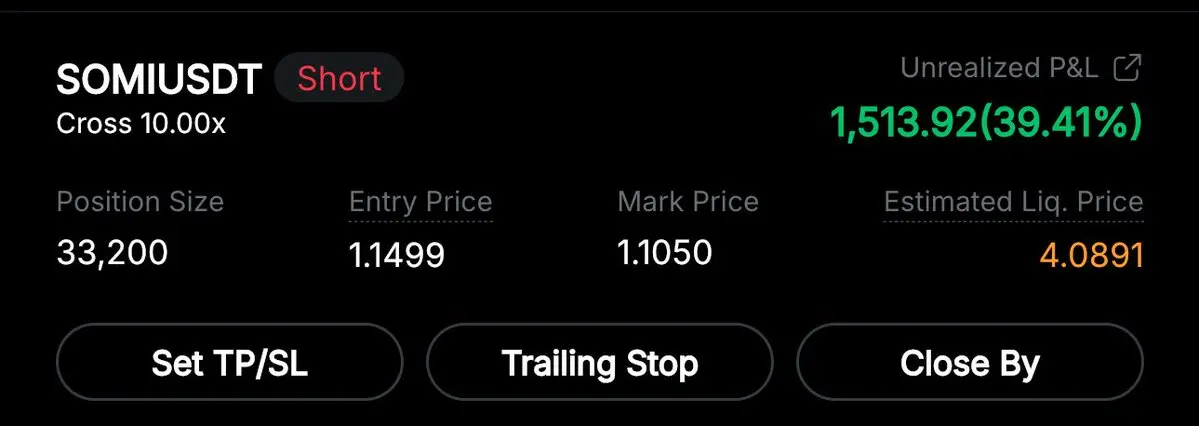Screen dimensions: 1199x426
Task: Select the Close By button
Action: click(x=970, y=363)
